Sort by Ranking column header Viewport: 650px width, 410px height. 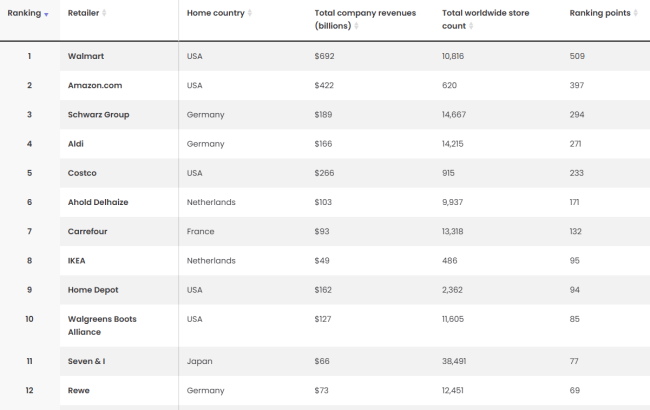click(x=24, y=13)
